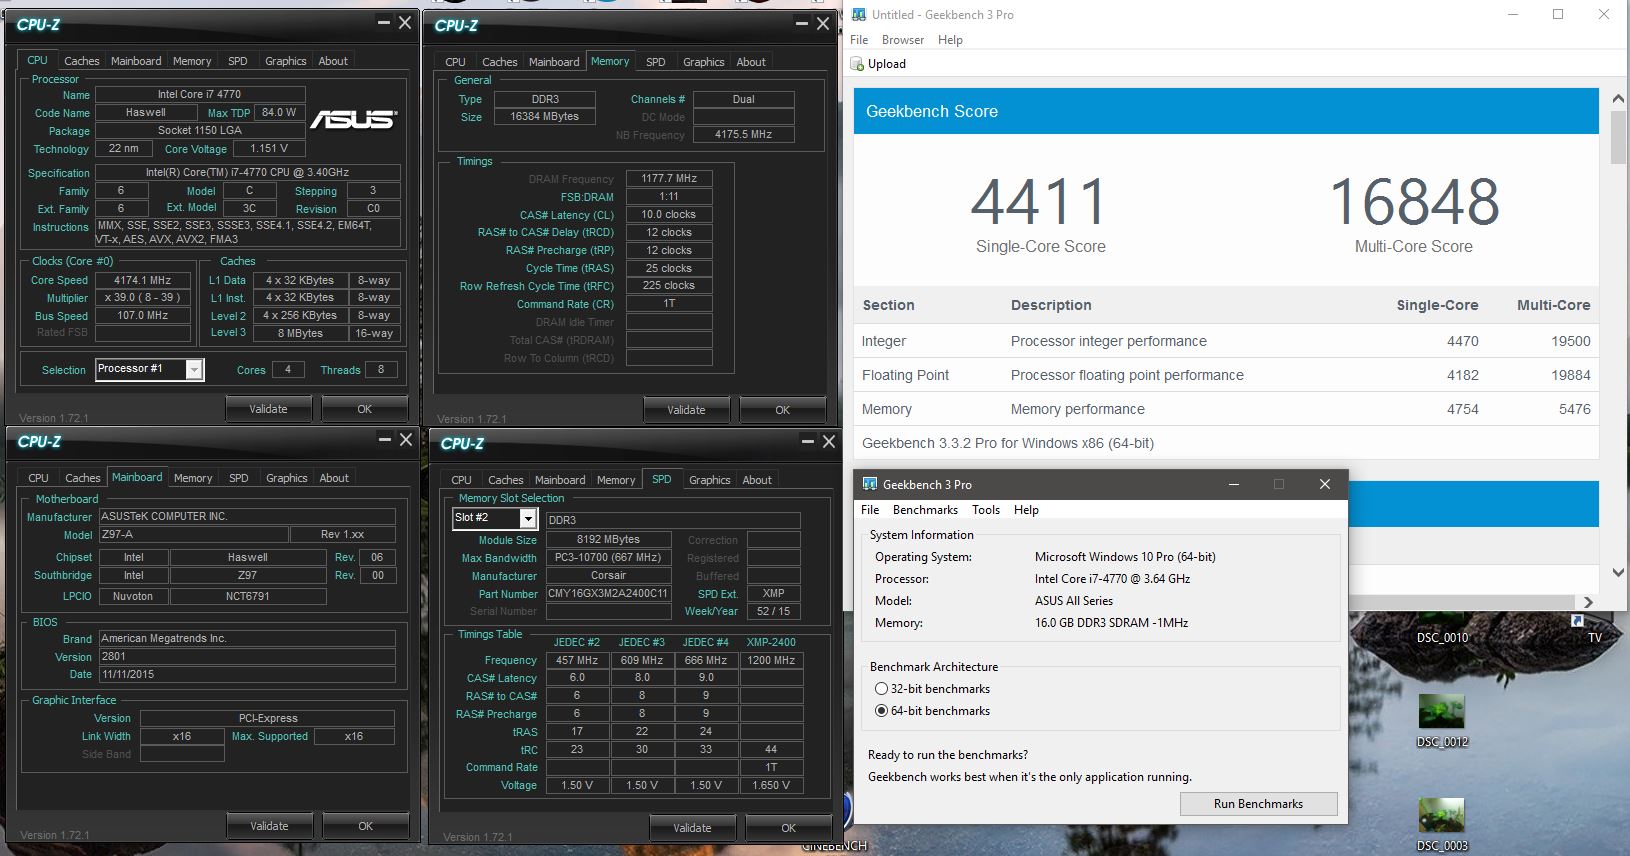Click the Core Speed value 4174.1 MHz
The image size is (1630, 856).
[143, 280]
